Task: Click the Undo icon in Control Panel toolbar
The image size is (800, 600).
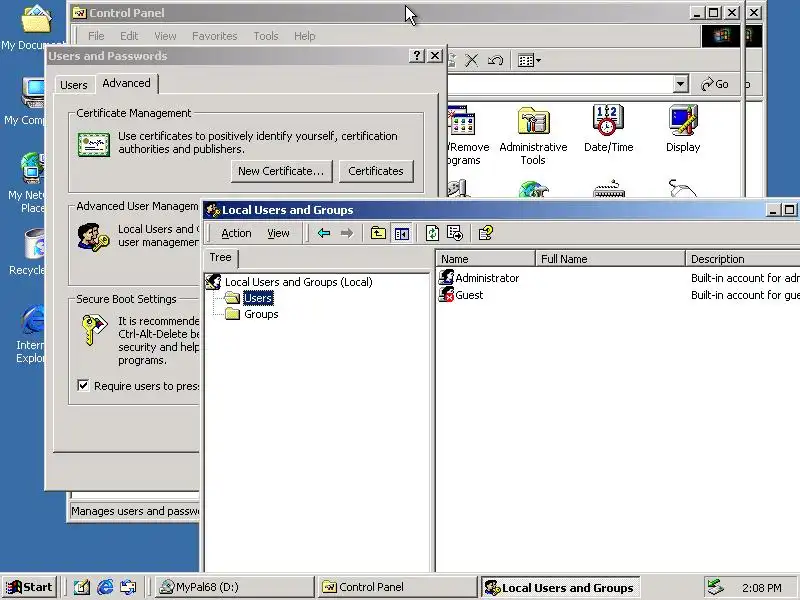Action: pyautogui.click(x=495, y=61)
